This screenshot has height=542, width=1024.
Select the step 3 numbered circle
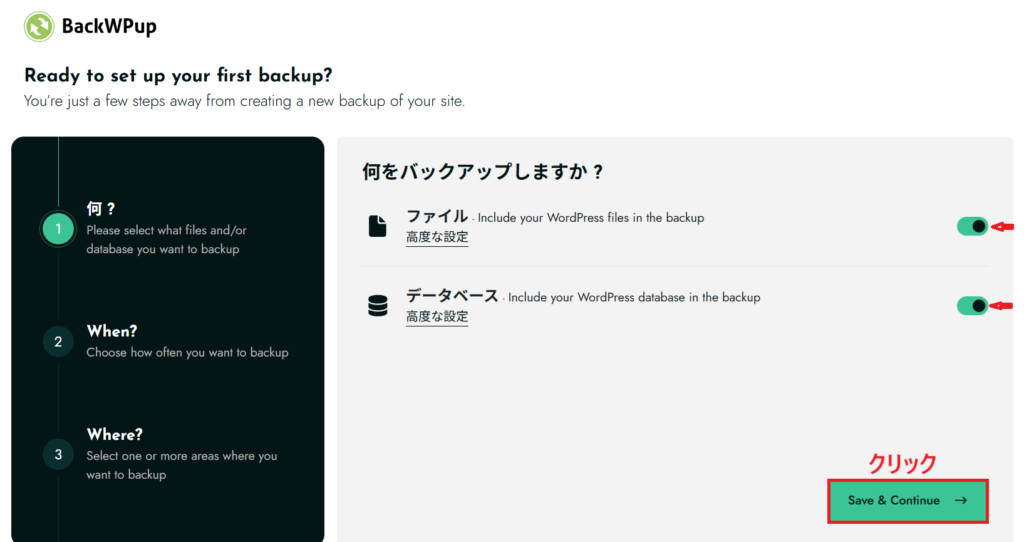point(58,454)
